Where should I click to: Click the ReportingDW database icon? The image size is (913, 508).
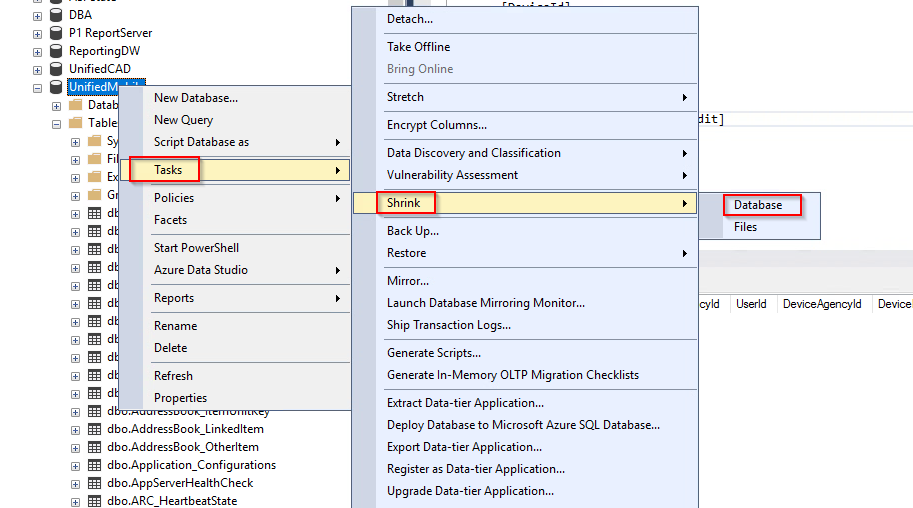pyautogui.click(x=56, y=51)
